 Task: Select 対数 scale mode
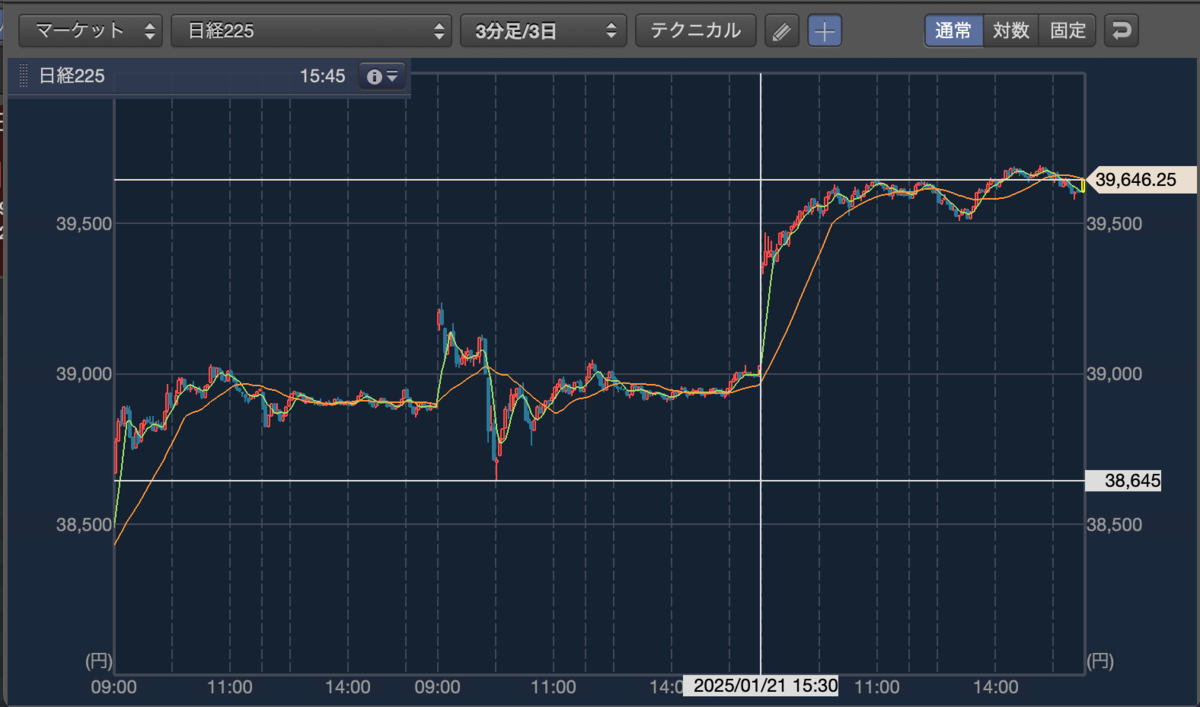(1011, 30)
